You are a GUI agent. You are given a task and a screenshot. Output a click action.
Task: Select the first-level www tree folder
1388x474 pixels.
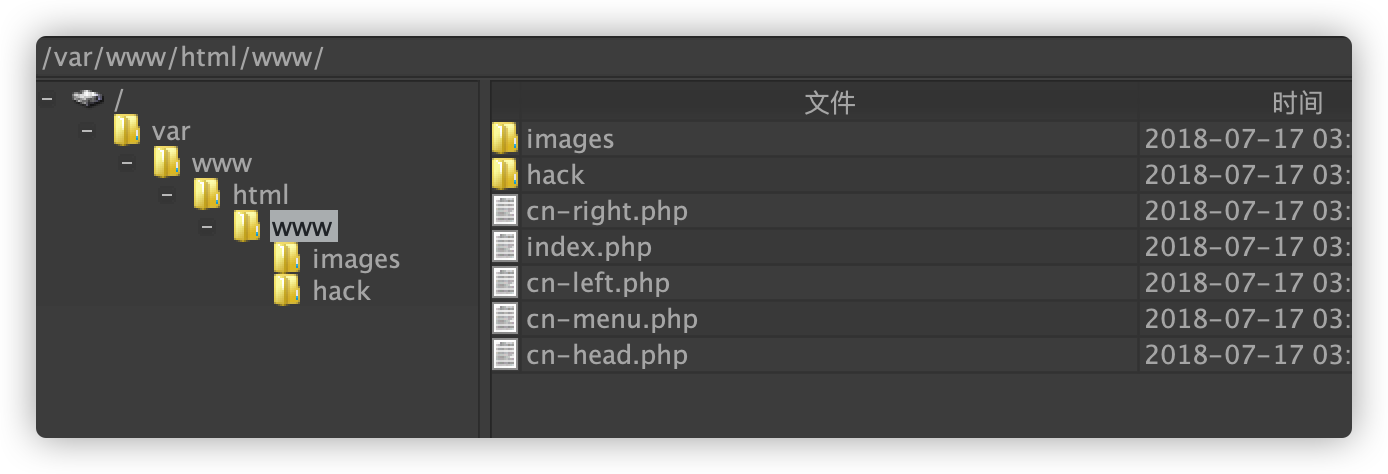(222, 163)
